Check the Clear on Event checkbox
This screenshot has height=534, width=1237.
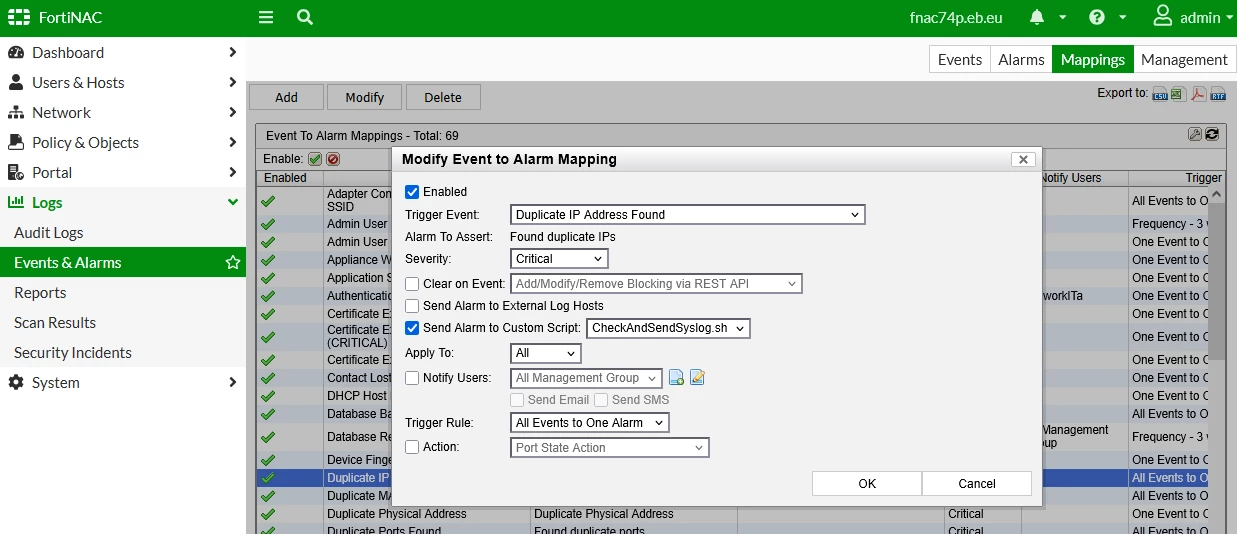click(412, 284)
